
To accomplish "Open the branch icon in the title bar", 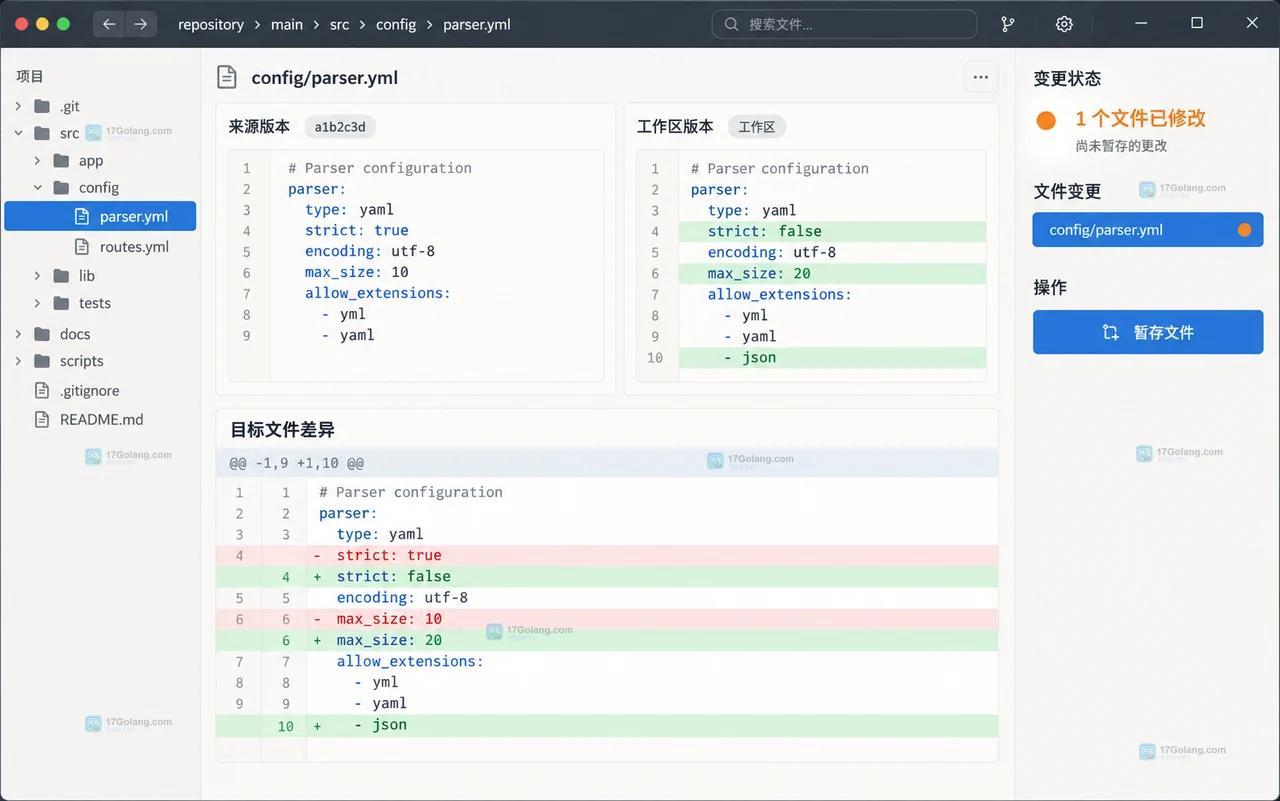I will click(x=1008, y=24).
